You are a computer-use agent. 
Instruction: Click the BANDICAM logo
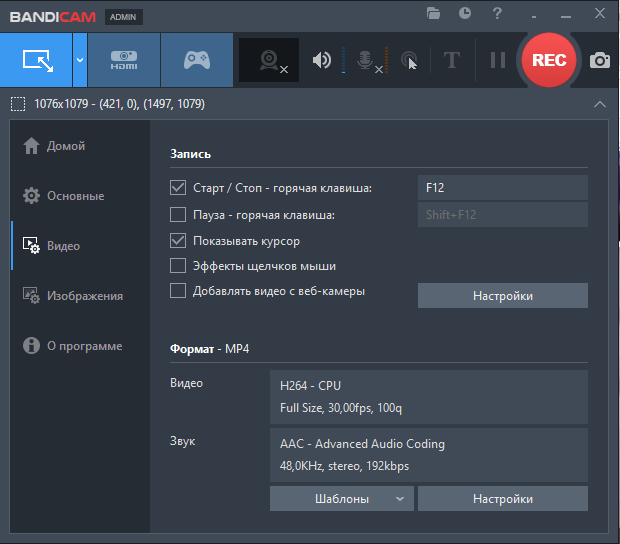pos(53,17)
